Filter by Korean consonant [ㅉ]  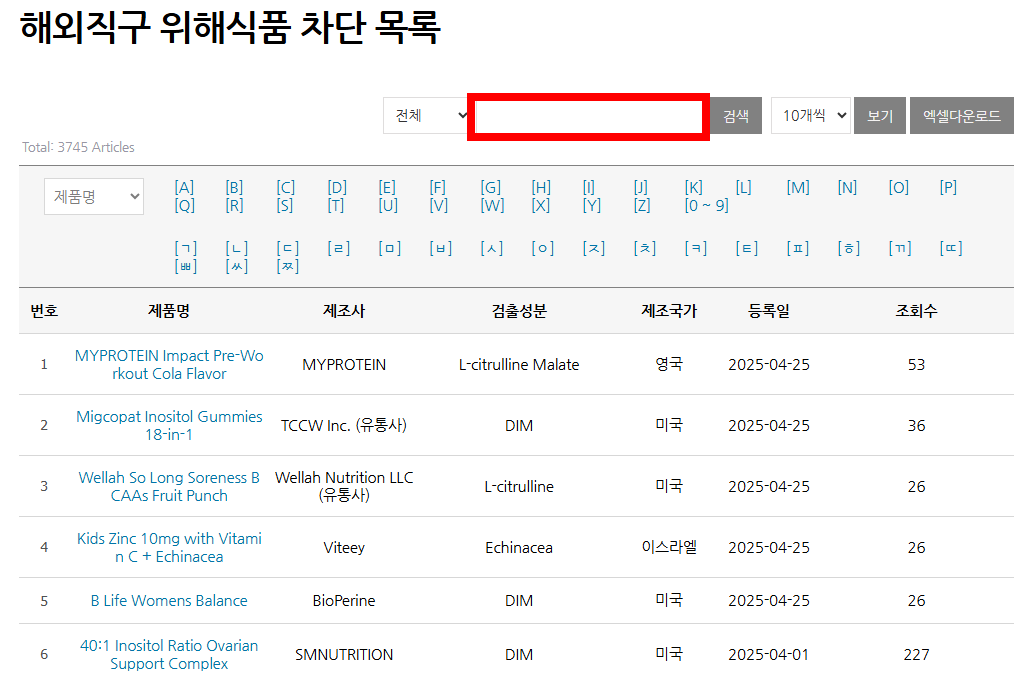pyautogui.click(x=287, y=266)
